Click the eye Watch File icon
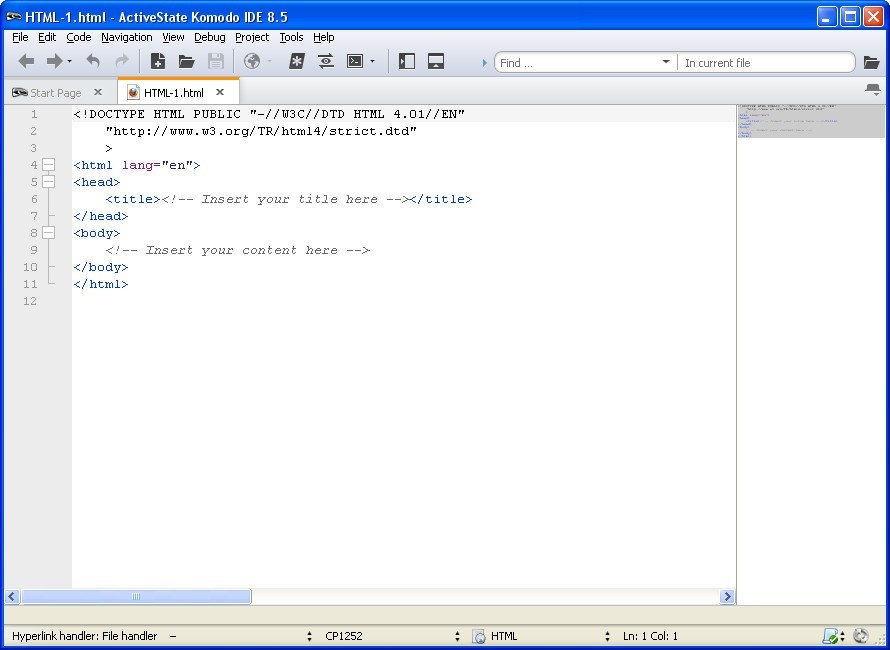890x650 pixels. tap(326, 61)
